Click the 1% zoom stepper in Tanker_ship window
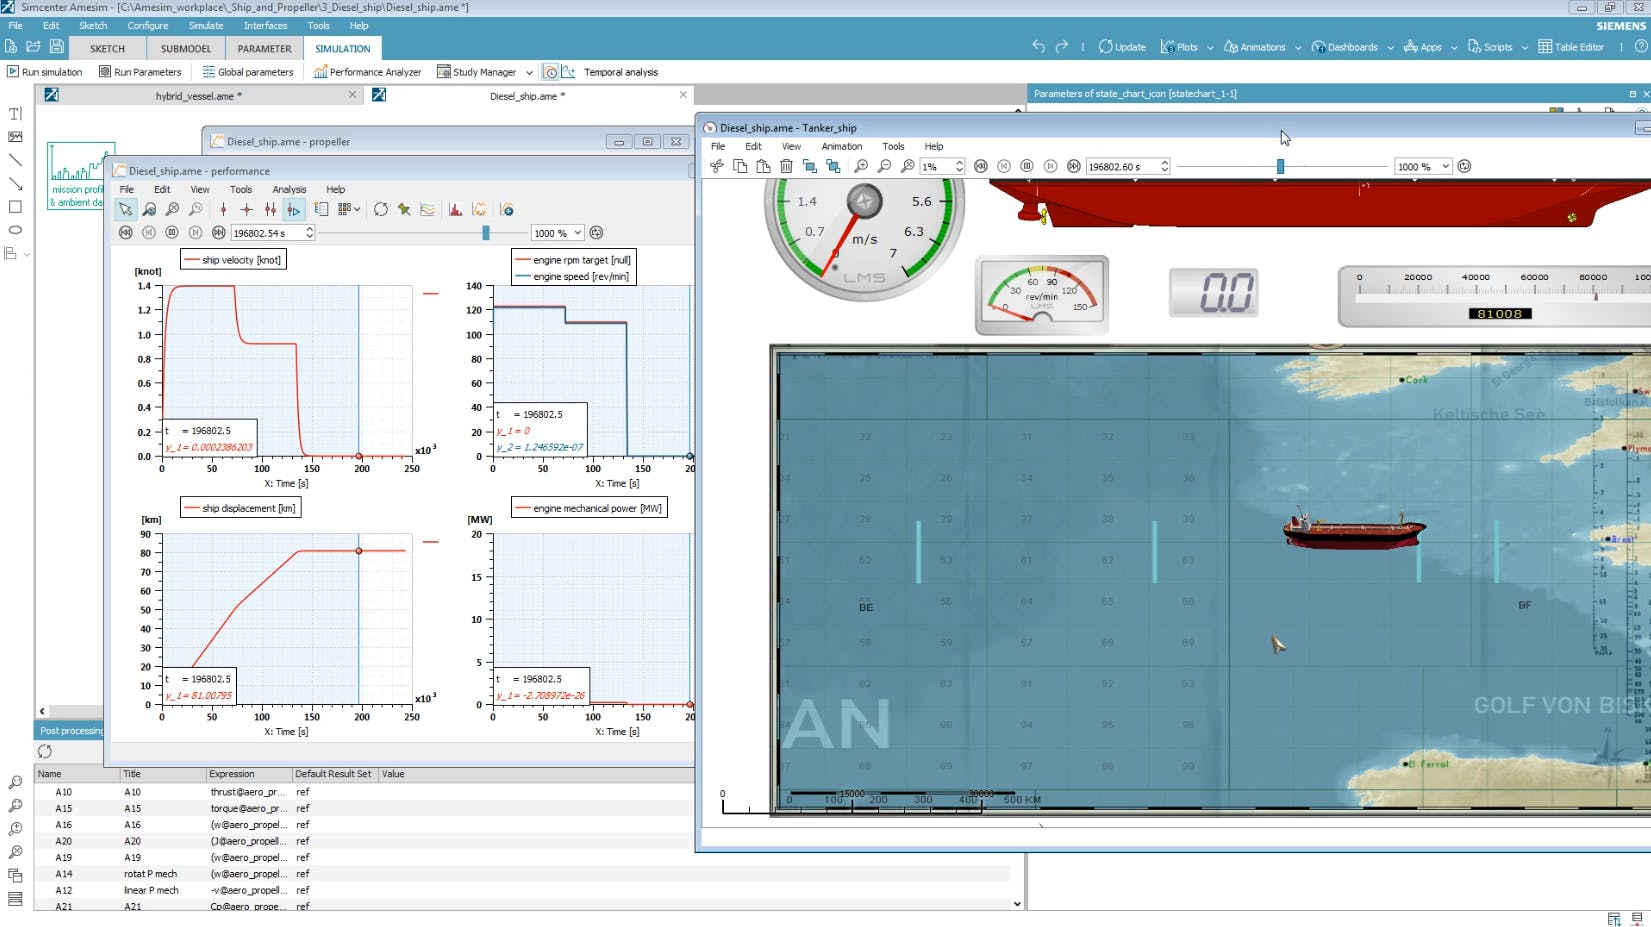This screenshot has height=927, width=1651. [x=960, y=166]
